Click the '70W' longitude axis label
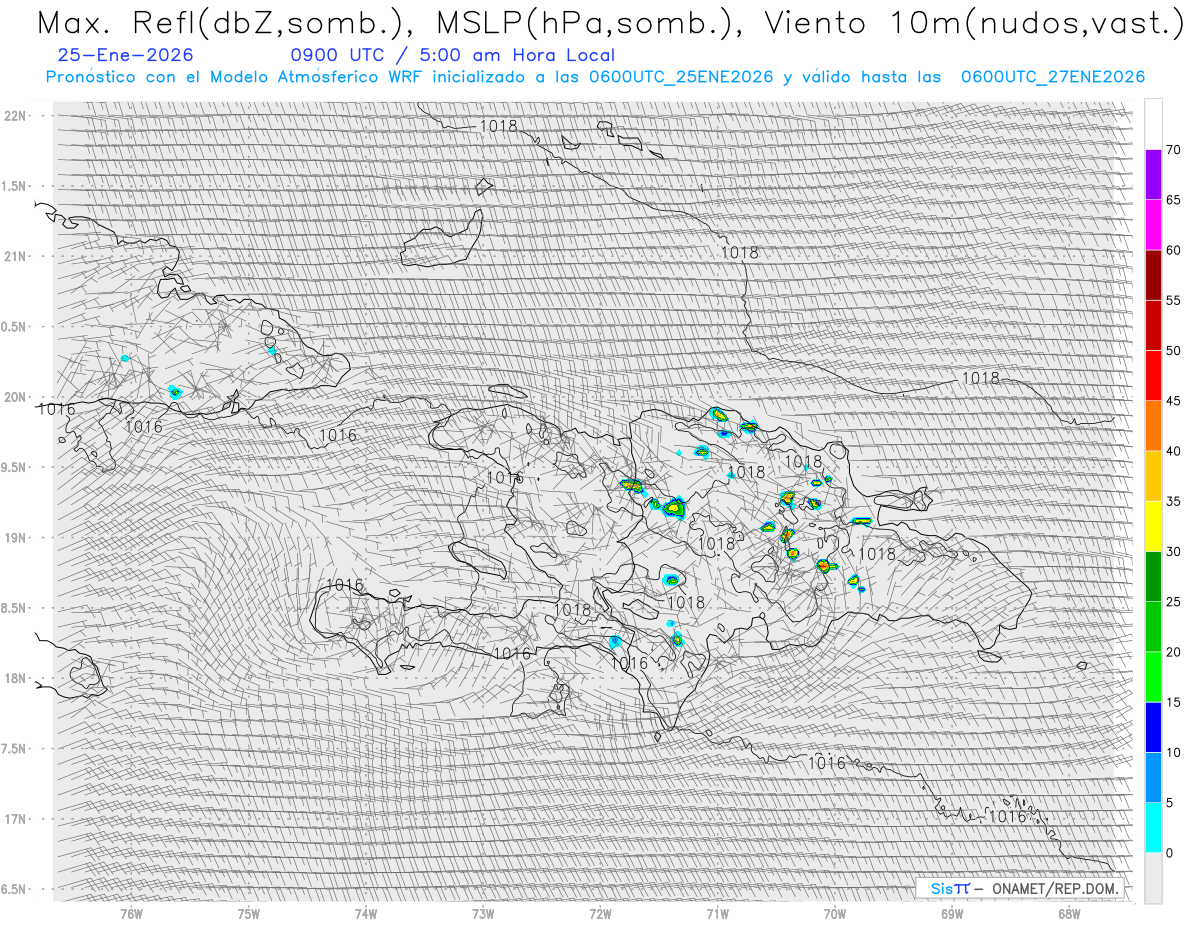Screen dimensions: 1200x927 (835, 913)
